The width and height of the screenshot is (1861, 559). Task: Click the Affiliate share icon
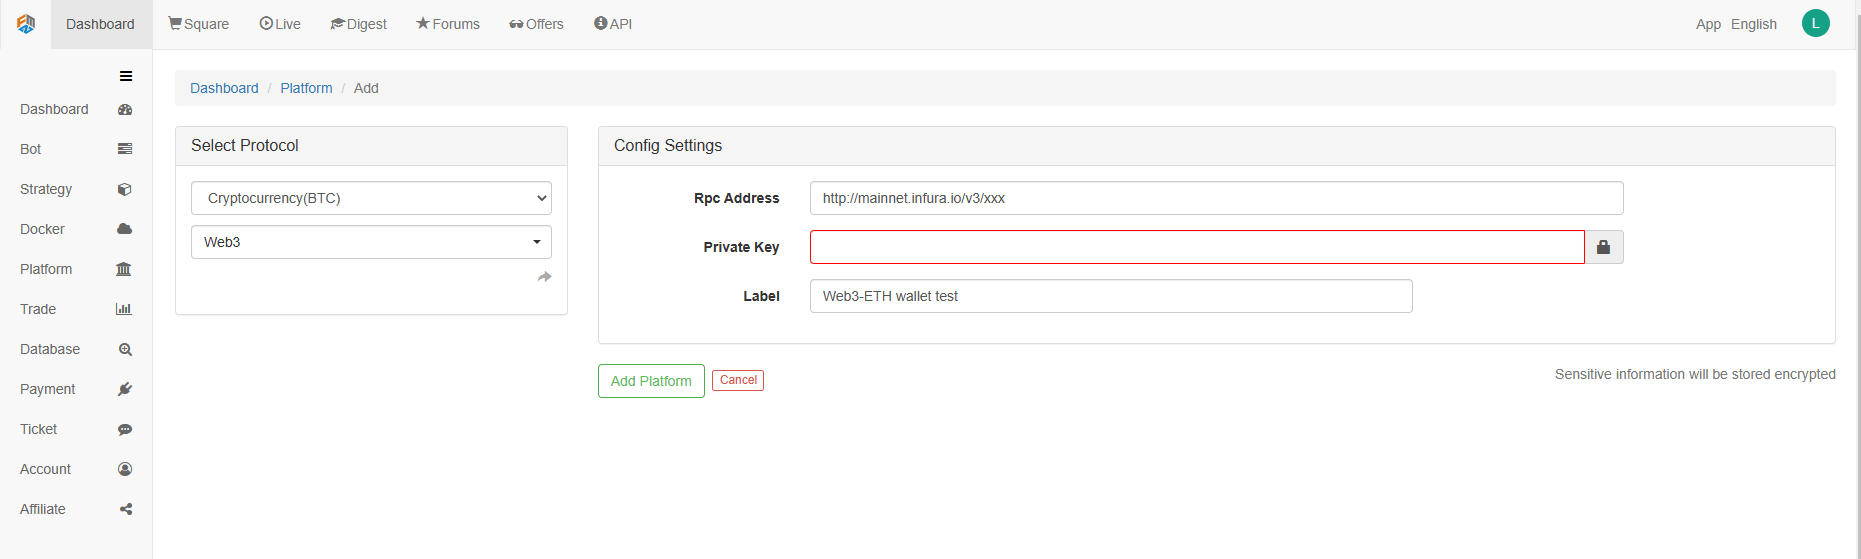pos(125,509)
